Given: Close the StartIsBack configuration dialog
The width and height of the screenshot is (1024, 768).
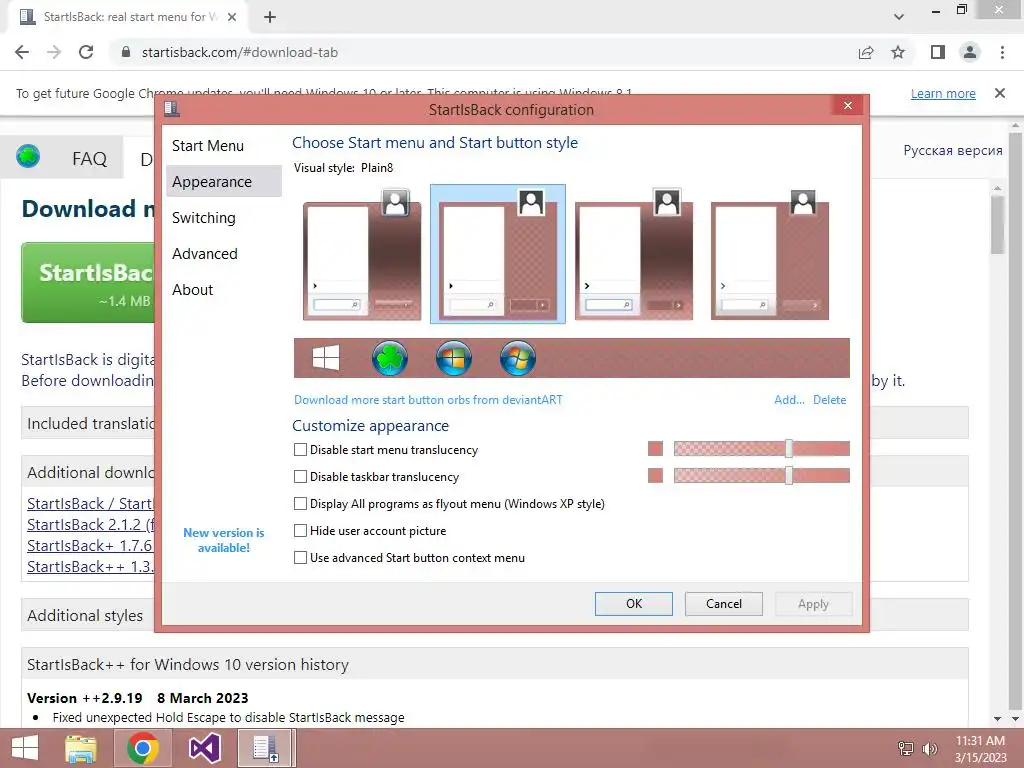Looking at the screenshot, I should pyautogui.click(x=848, y=105).
